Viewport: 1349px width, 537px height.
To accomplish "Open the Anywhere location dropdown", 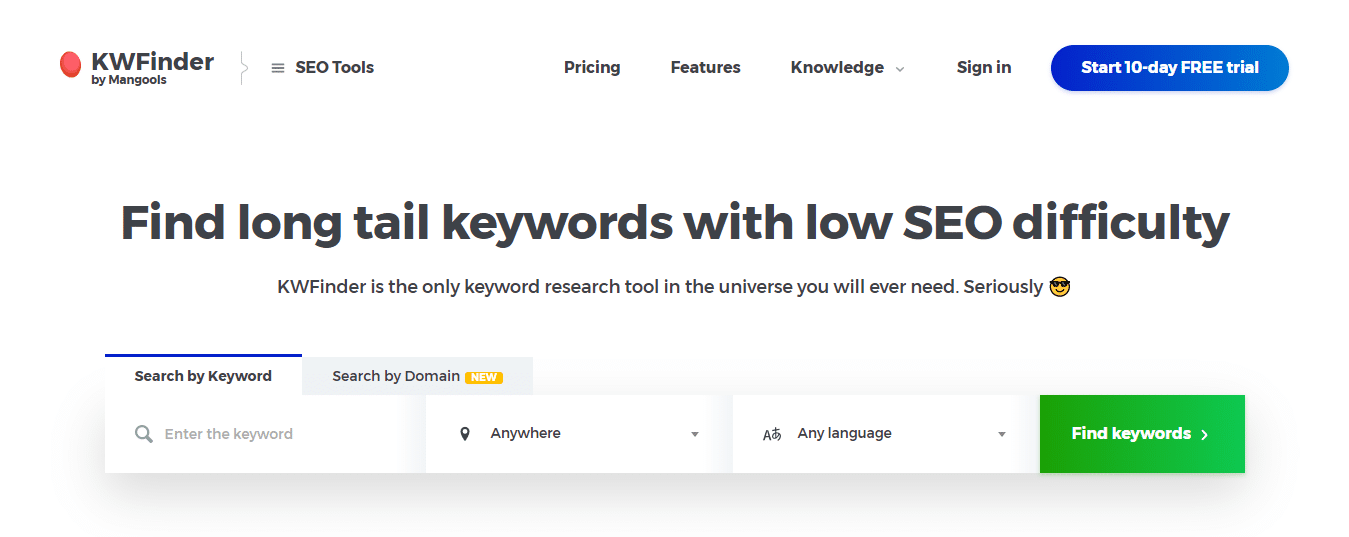I will (x=579, y=434).
